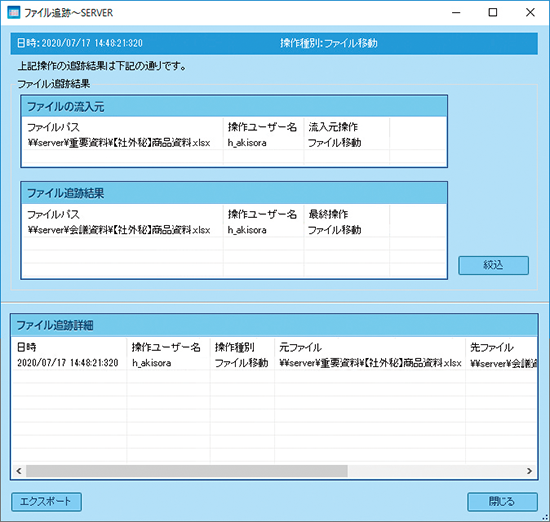This screenshot has width=550, height=522.
Task: Click 操作ユーザー名 header in ファイルの流入元
Action: coord(263,127)
